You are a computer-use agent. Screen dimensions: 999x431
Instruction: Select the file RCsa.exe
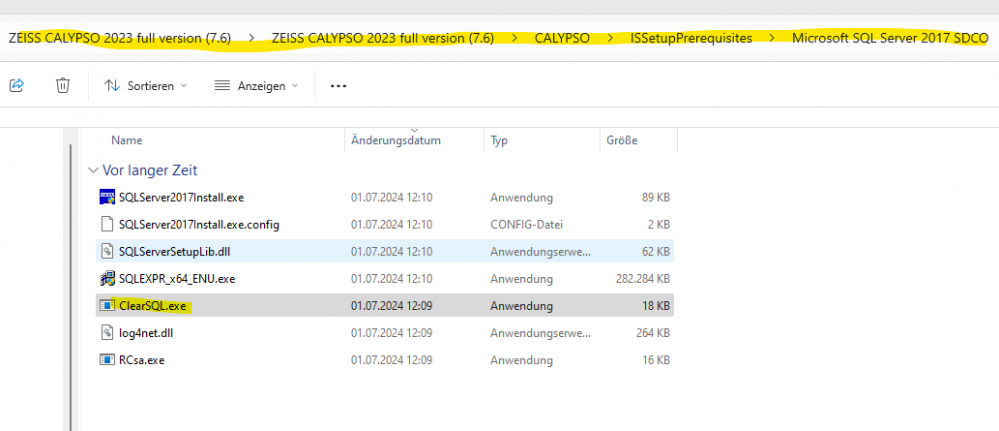click(385, 360)
